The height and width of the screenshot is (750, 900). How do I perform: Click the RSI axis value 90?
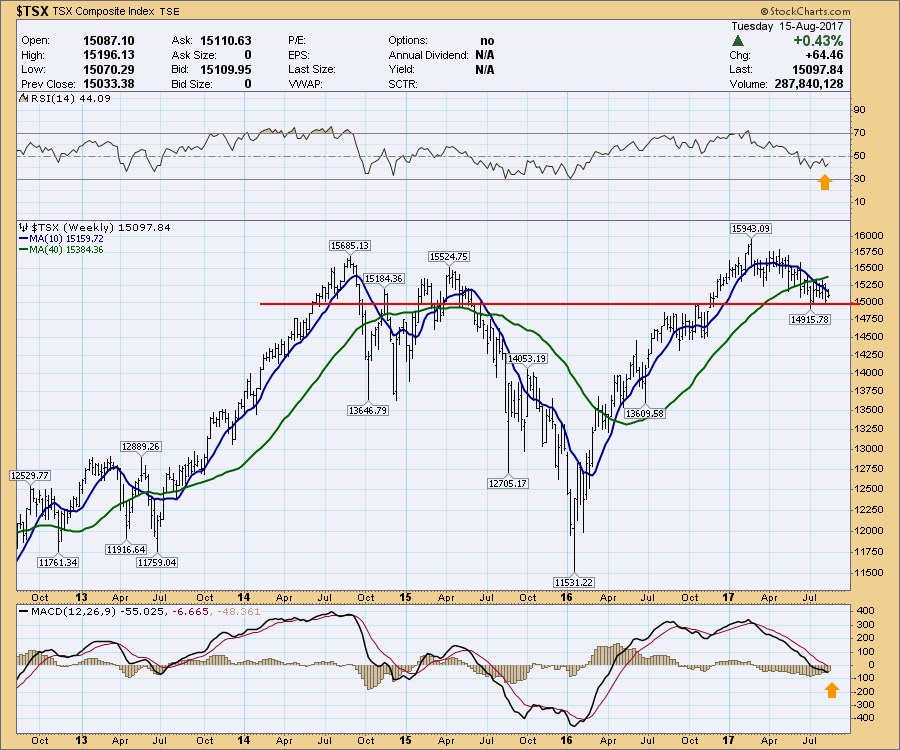859,110
